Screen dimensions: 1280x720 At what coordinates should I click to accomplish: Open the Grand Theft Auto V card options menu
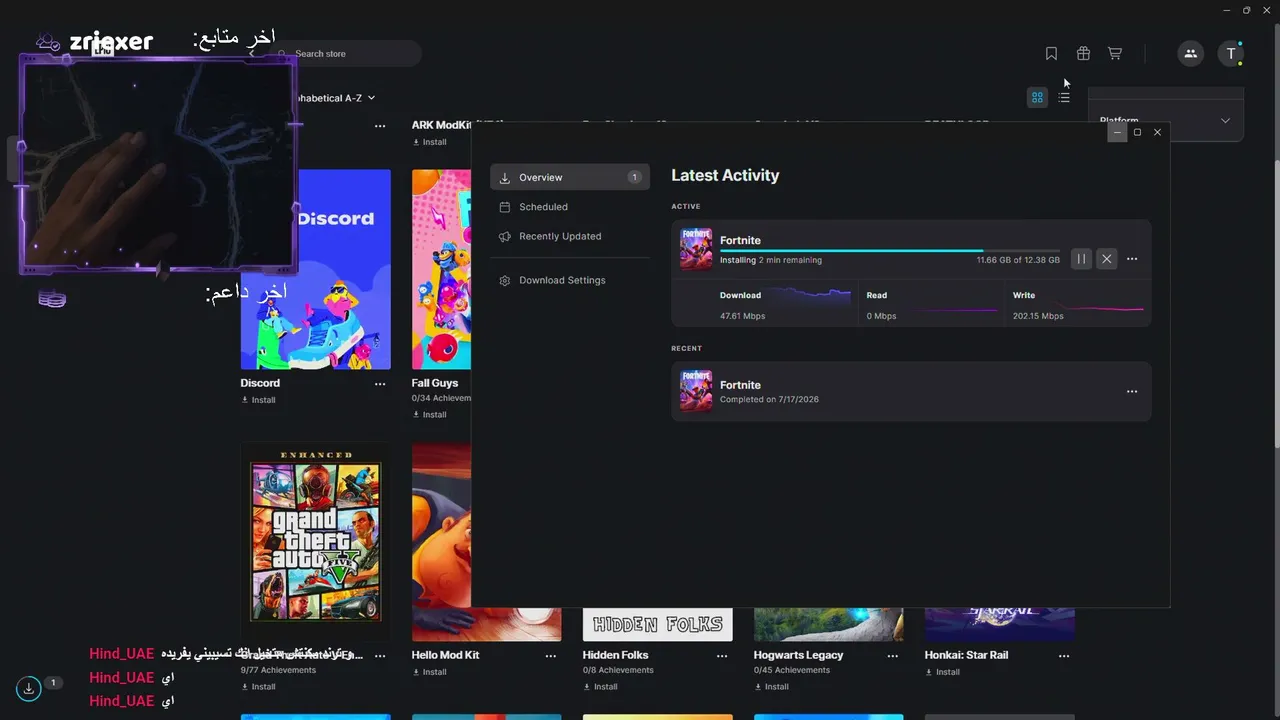click(x=380, y=656)
